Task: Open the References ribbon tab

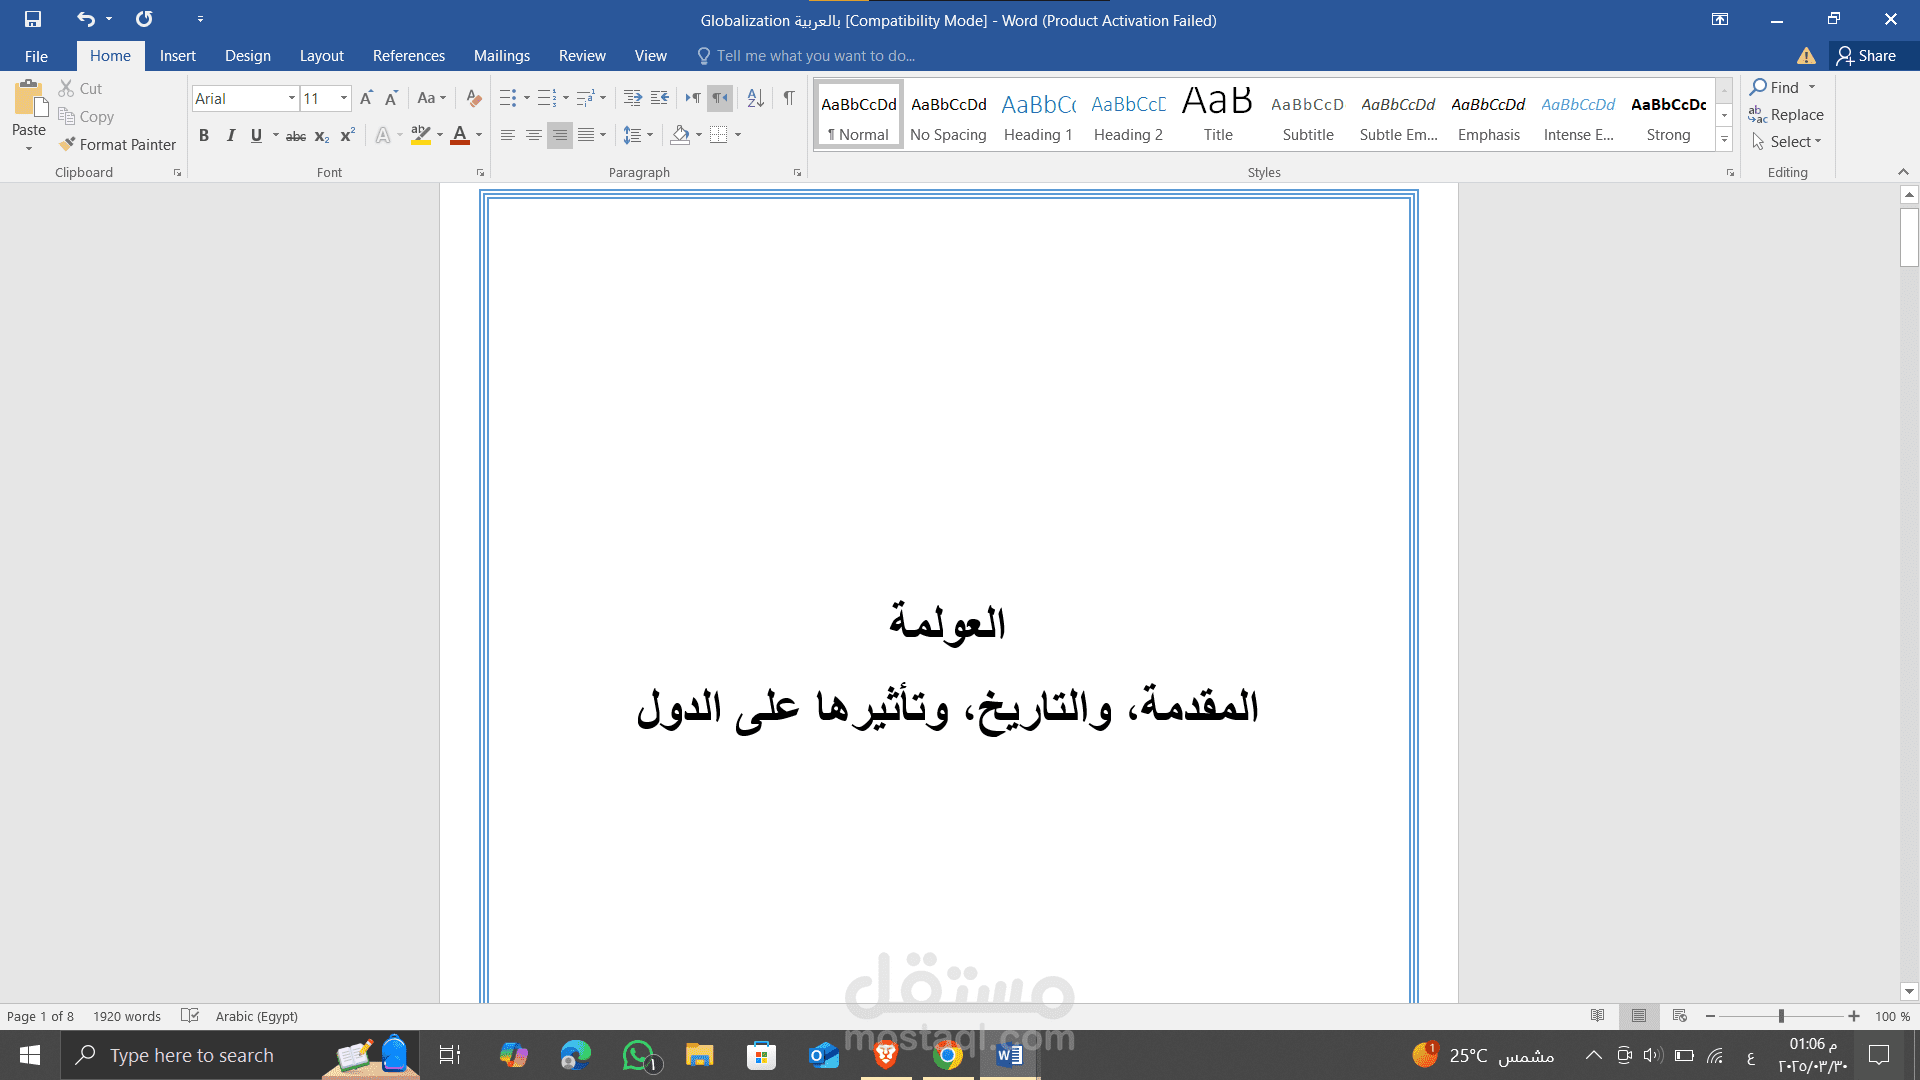Action: click(409, 55)
